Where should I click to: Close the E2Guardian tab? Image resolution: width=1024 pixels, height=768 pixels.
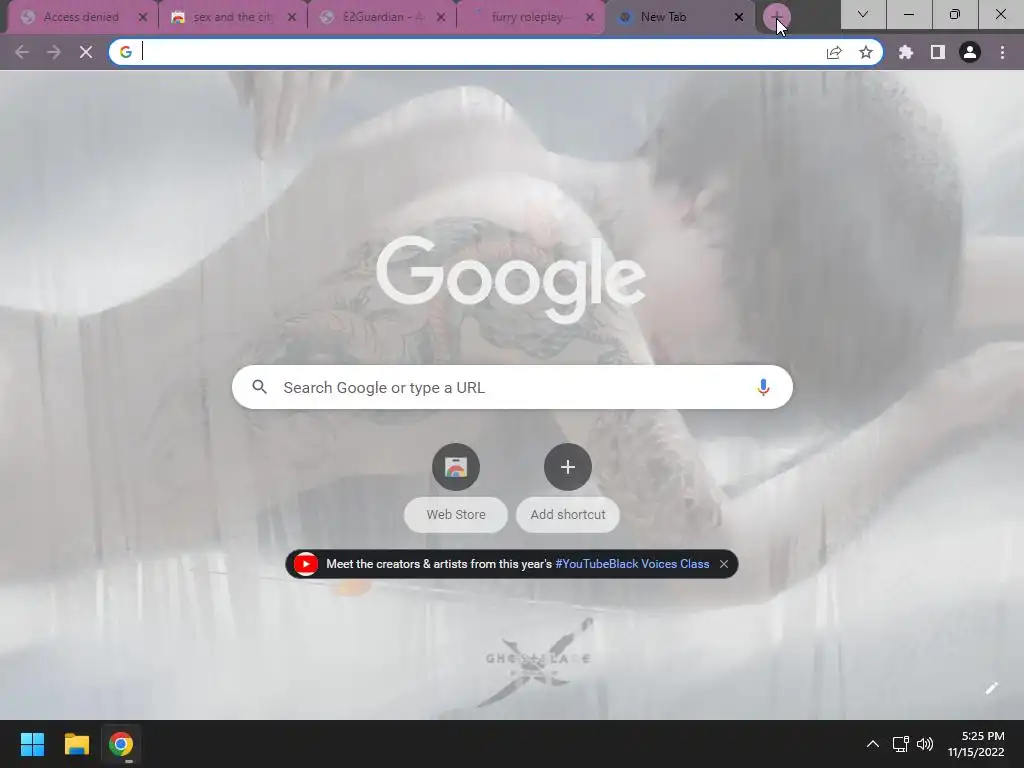click(x=441, y=18)
